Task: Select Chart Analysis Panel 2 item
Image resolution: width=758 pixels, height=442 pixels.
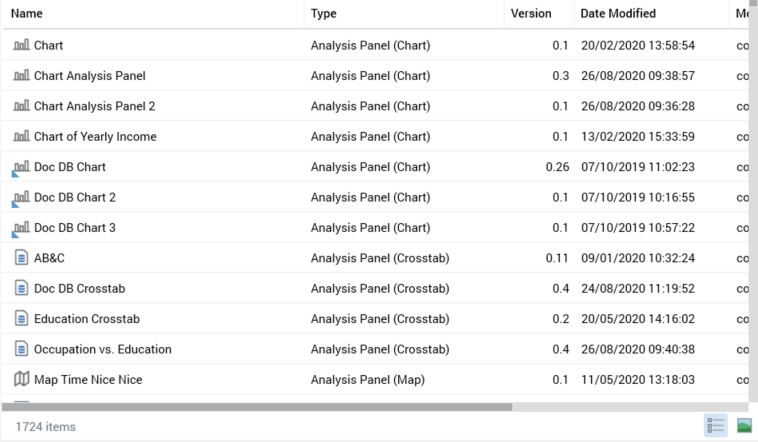Action: [94, 106]
